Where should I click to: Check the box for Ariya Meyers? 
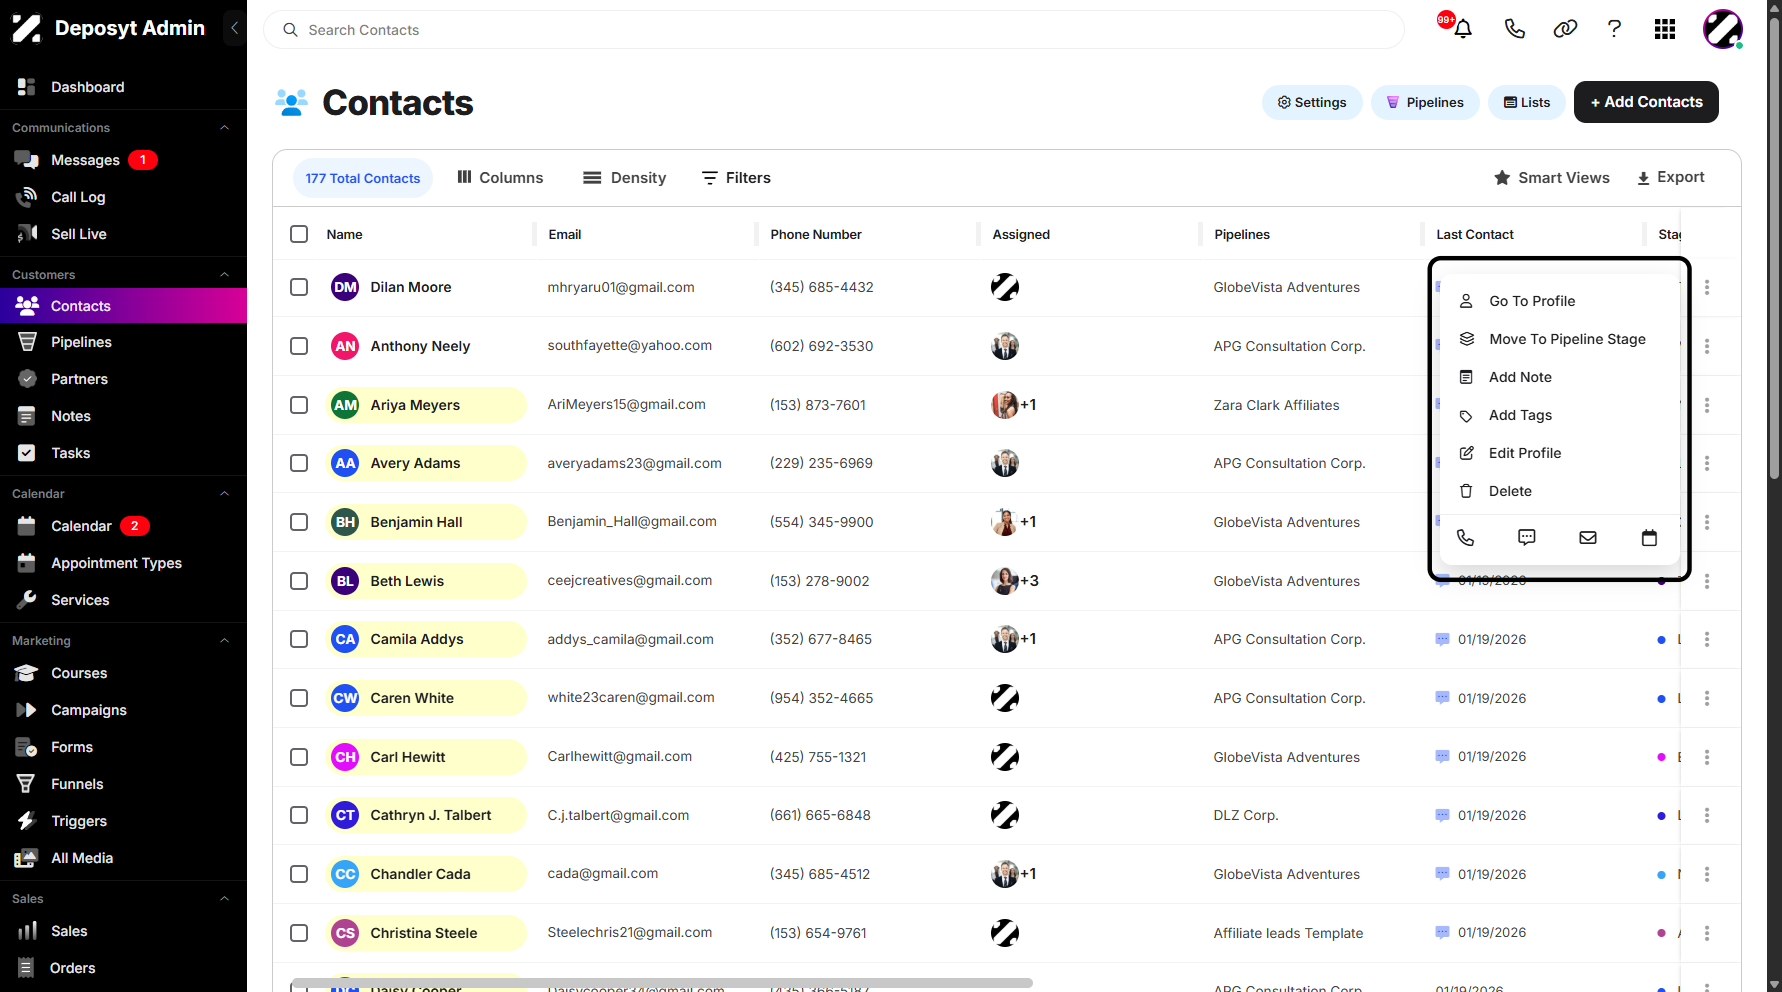[x=299, y=405]
